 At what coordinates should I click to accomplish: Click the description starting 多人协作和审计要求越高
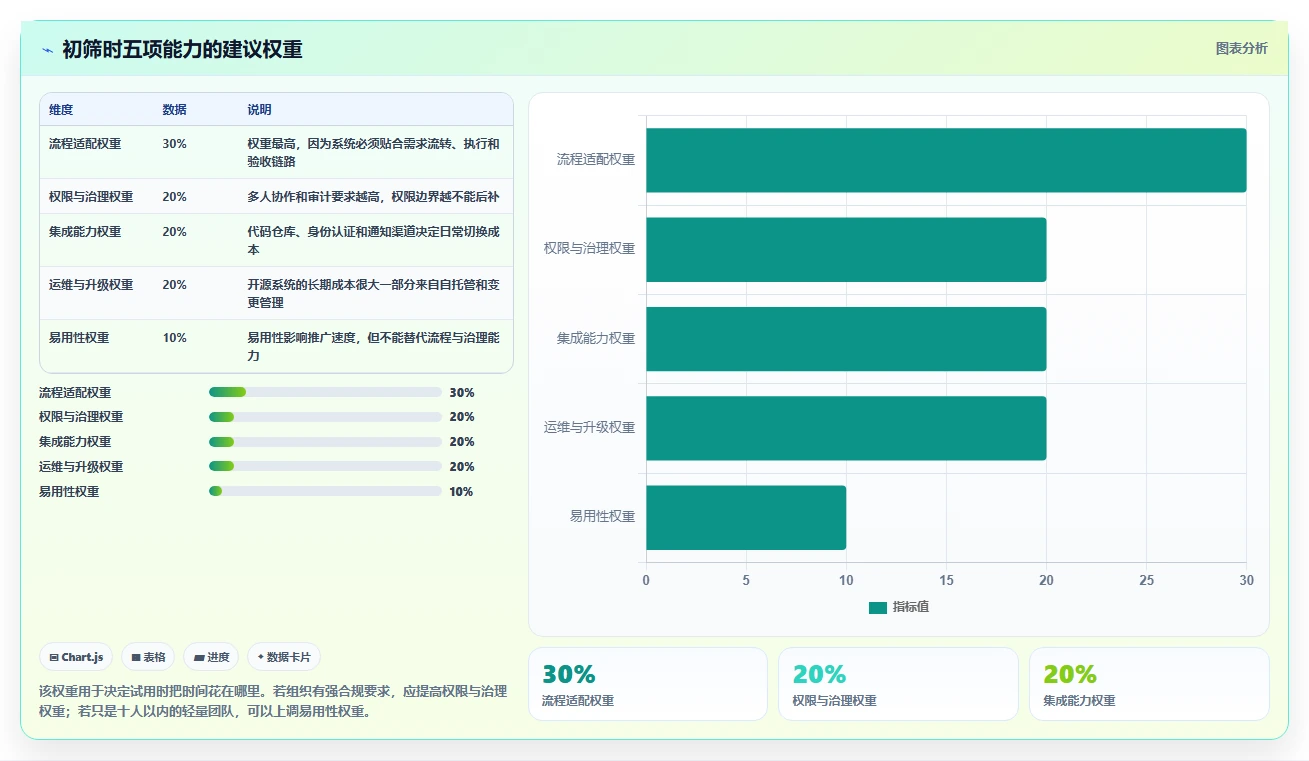pyautogui.click(x=373, y=197)
